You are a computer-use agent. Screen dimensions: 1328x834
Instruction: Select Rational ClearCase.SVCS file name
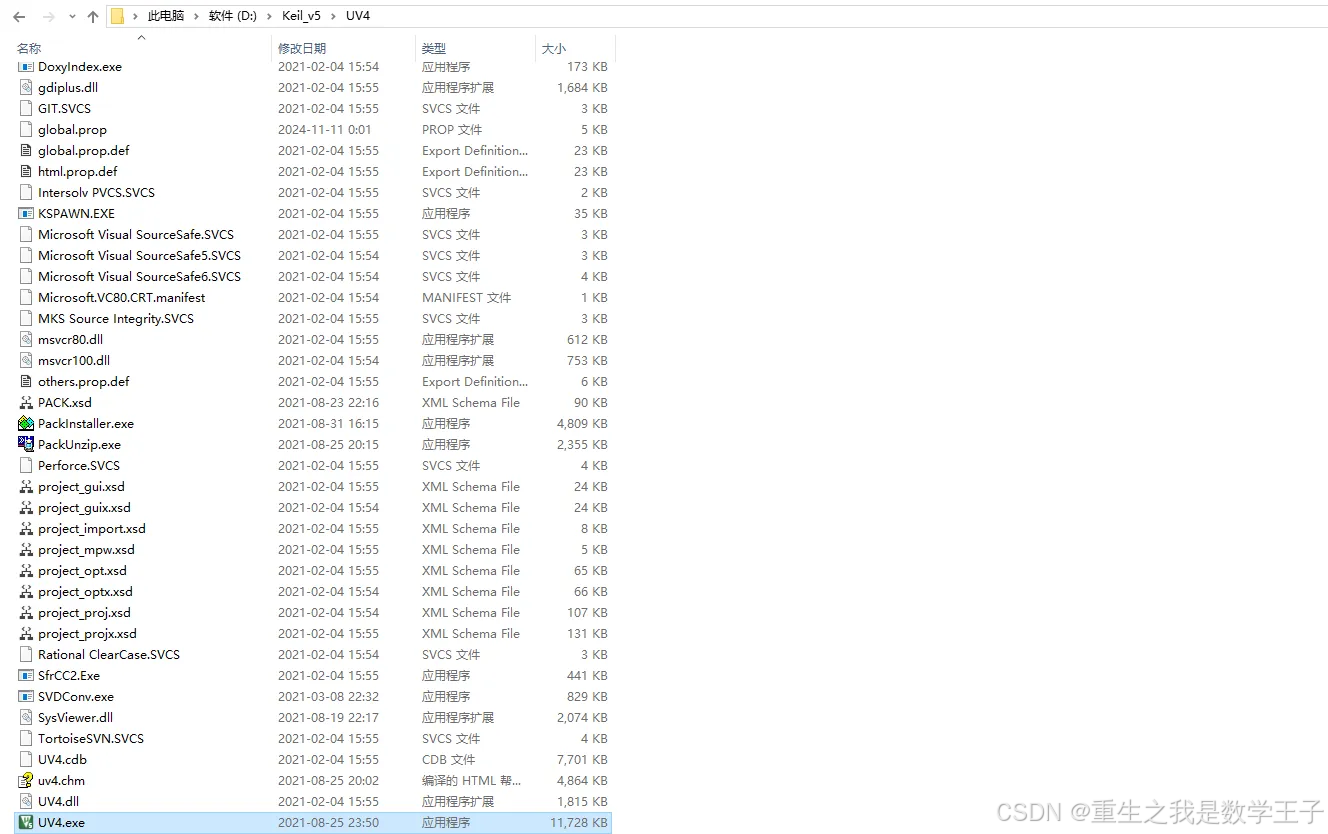tap(109, 654)
